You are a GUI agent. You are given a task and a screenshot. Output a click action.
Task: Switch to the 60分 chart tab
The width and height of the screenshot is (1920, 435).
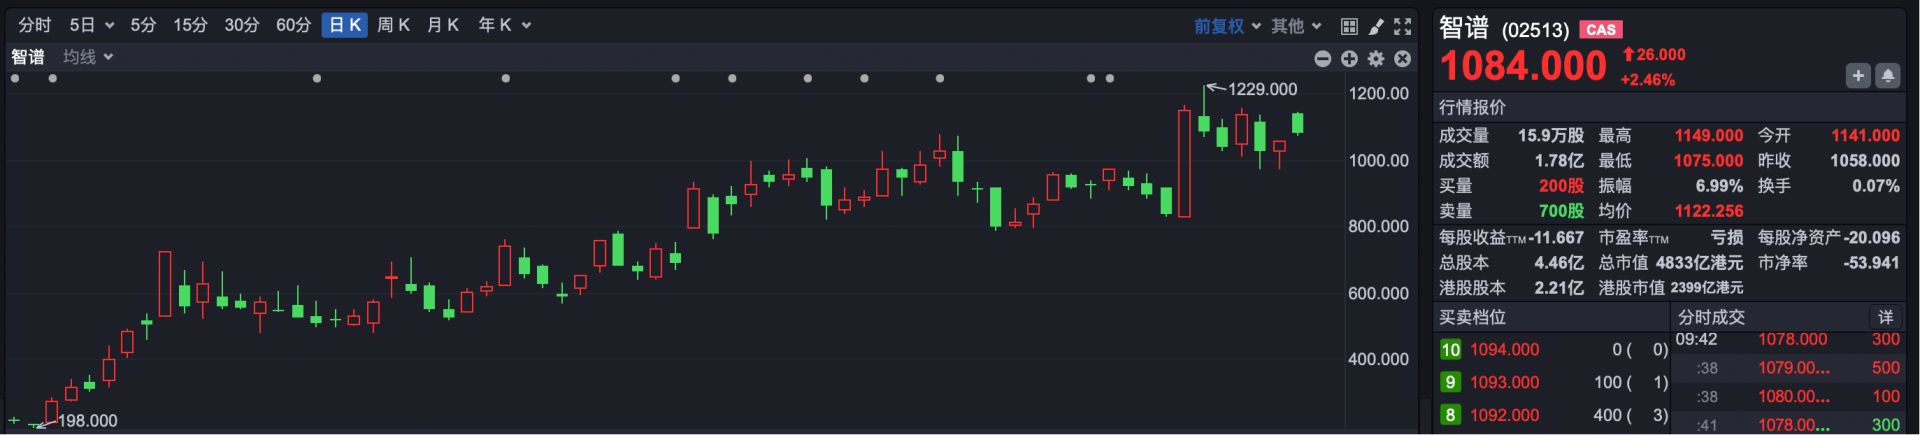tap(293, 25)
